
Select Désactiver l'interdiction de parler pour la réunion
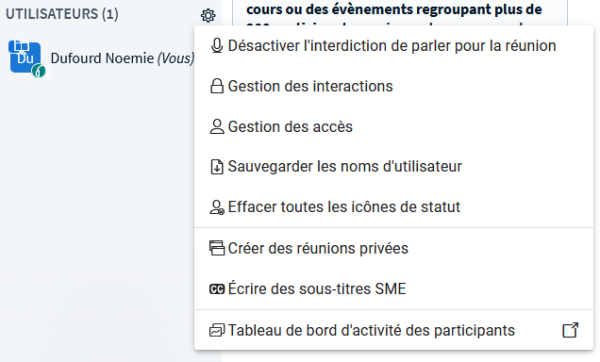tap(394, 46)
